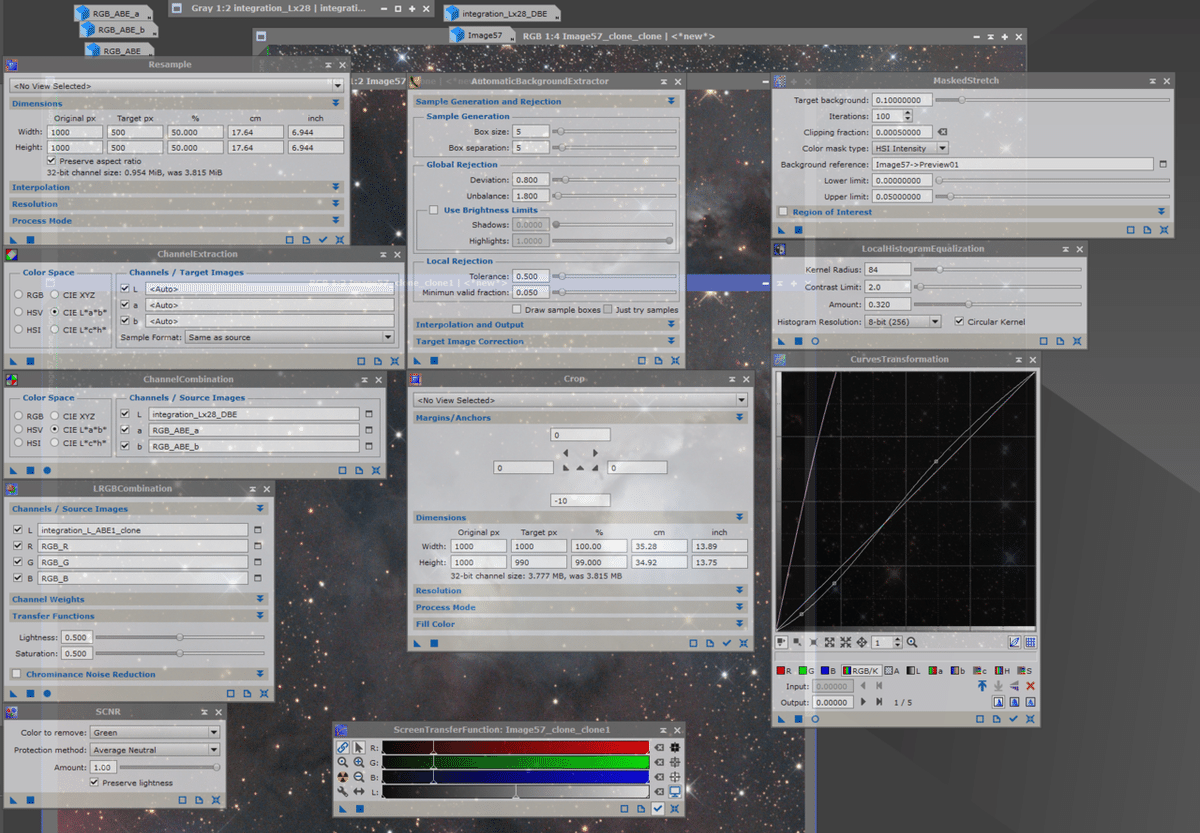1200x833 pixels.
Task: Toggle the grid display in CurvesTransformation
Action: point(1030,642)
